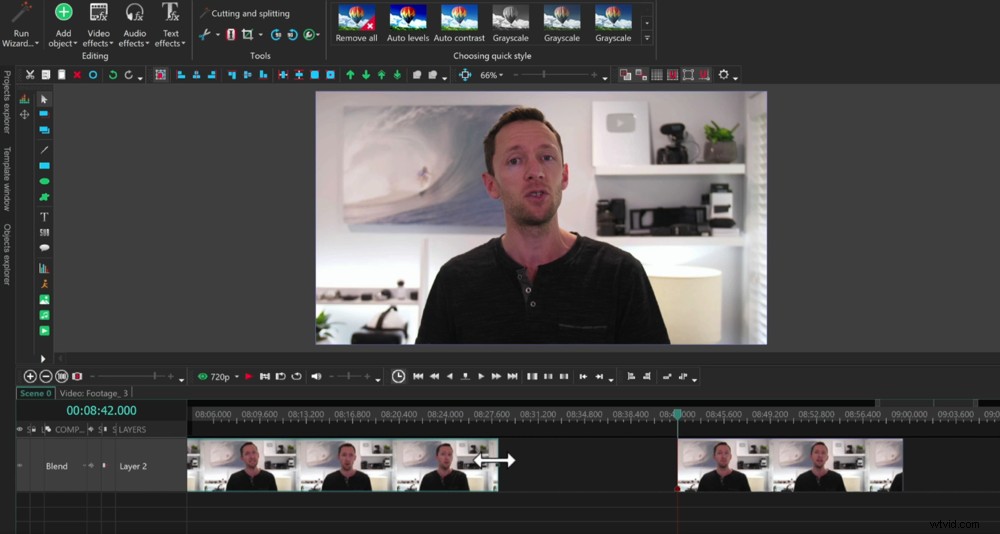Screen dimensions: 1000x534
Task: Click the red X Delete icon
Action: point(77,75)
